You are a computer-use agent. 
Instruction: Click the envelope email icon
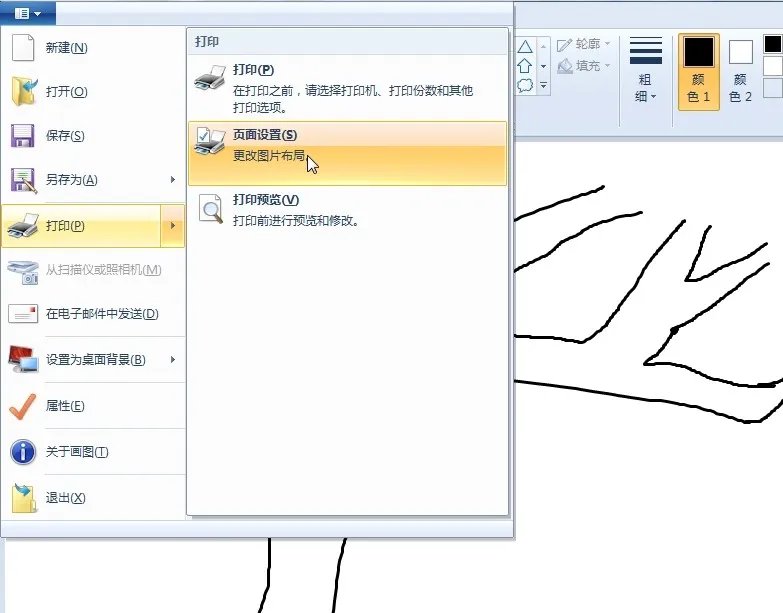[23, 314]
